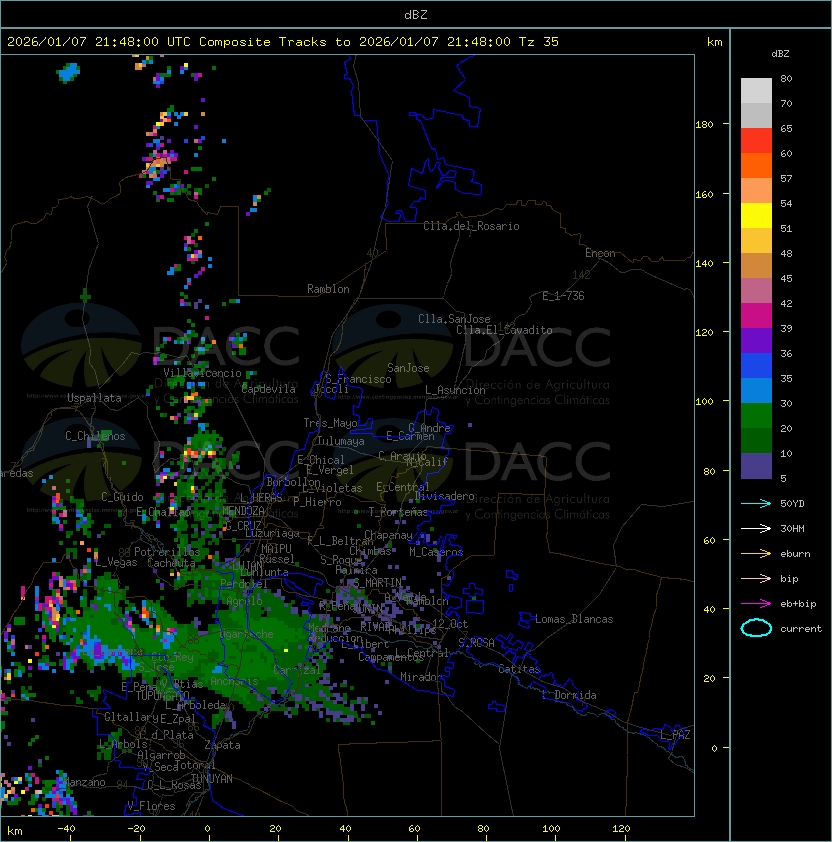Click the 'Tres_Mayo' map label
This screenshot has height=842, width=832.
(x=330, y=423)
